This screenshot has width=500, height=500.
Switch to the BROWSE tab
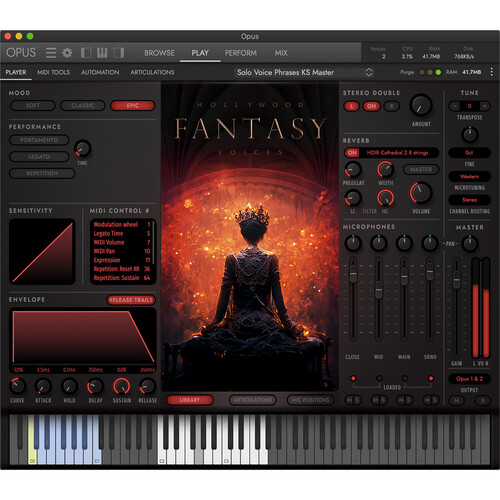pos(159,53)
